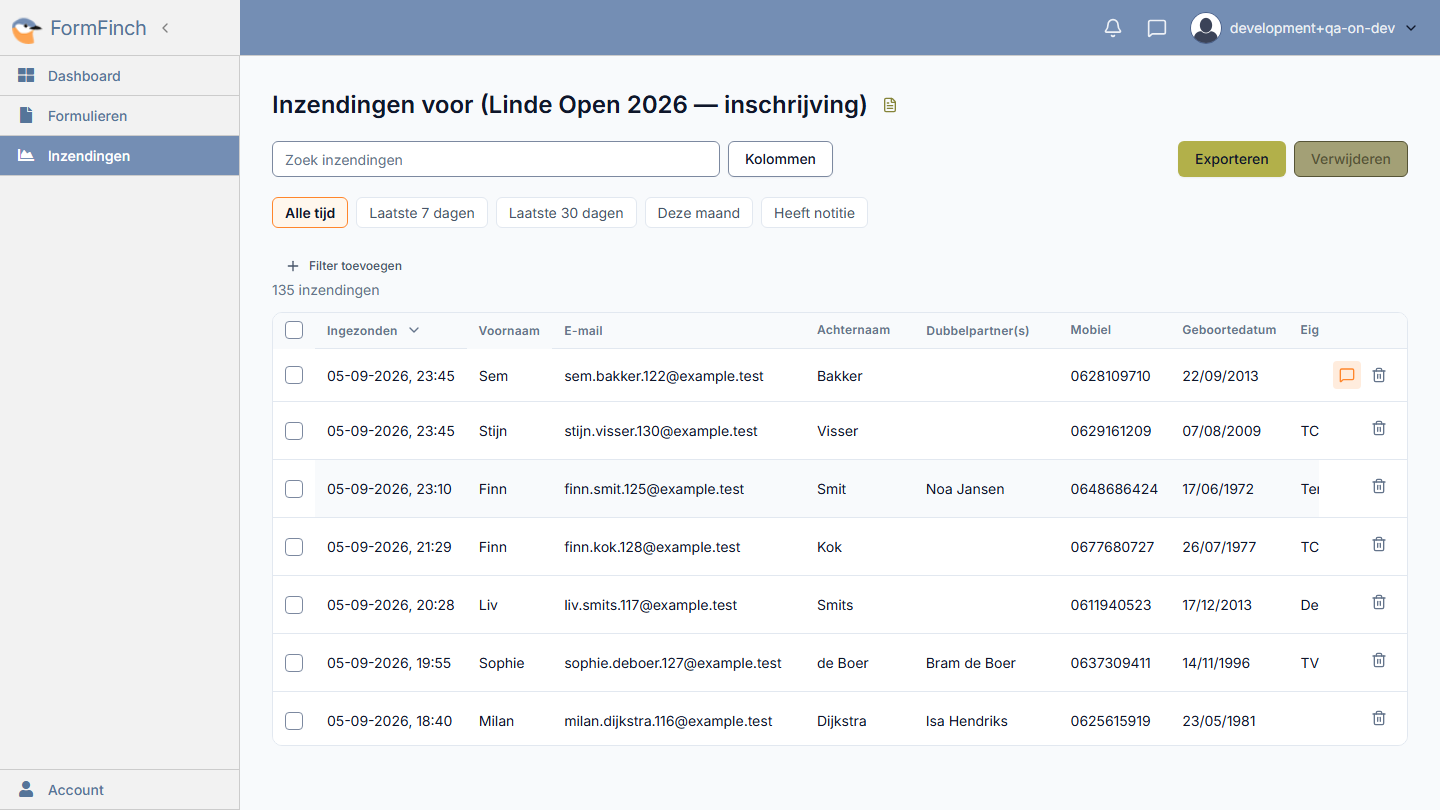1440x810 pixels.
Task: Filter by Laatste 7 dagen
Action: click(422, 213)
